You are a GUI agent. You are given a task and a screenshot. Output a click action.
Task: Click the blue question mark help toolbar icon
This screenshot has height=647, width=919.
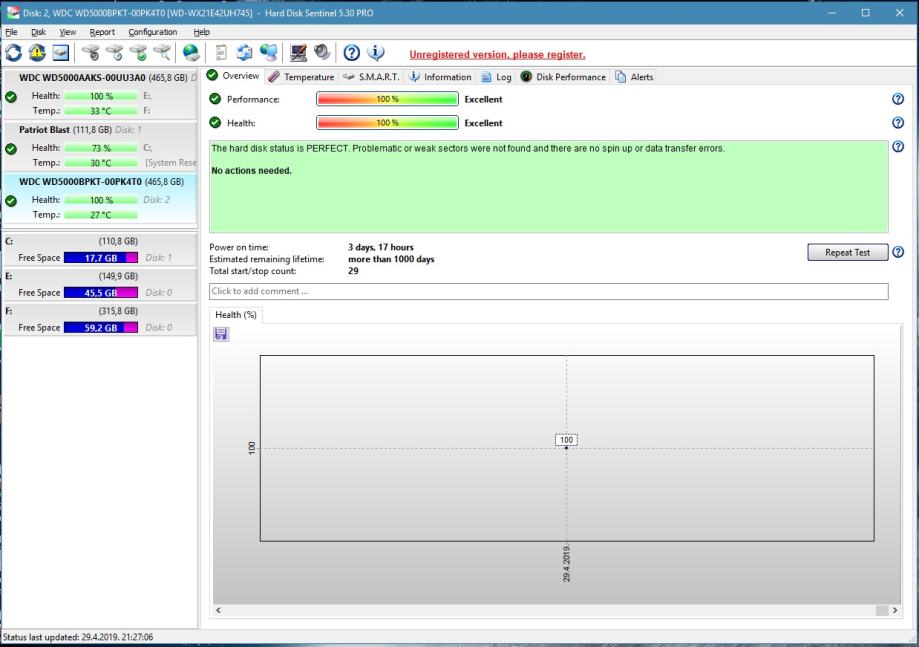[x=351, y=54]
